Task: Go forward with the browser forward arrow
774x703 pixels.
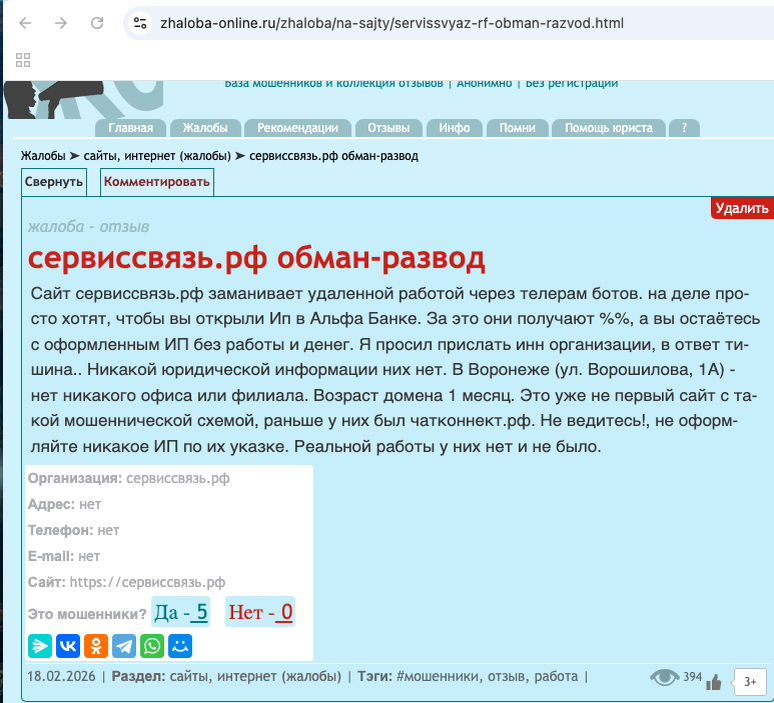Action: (x=61, y=23)
